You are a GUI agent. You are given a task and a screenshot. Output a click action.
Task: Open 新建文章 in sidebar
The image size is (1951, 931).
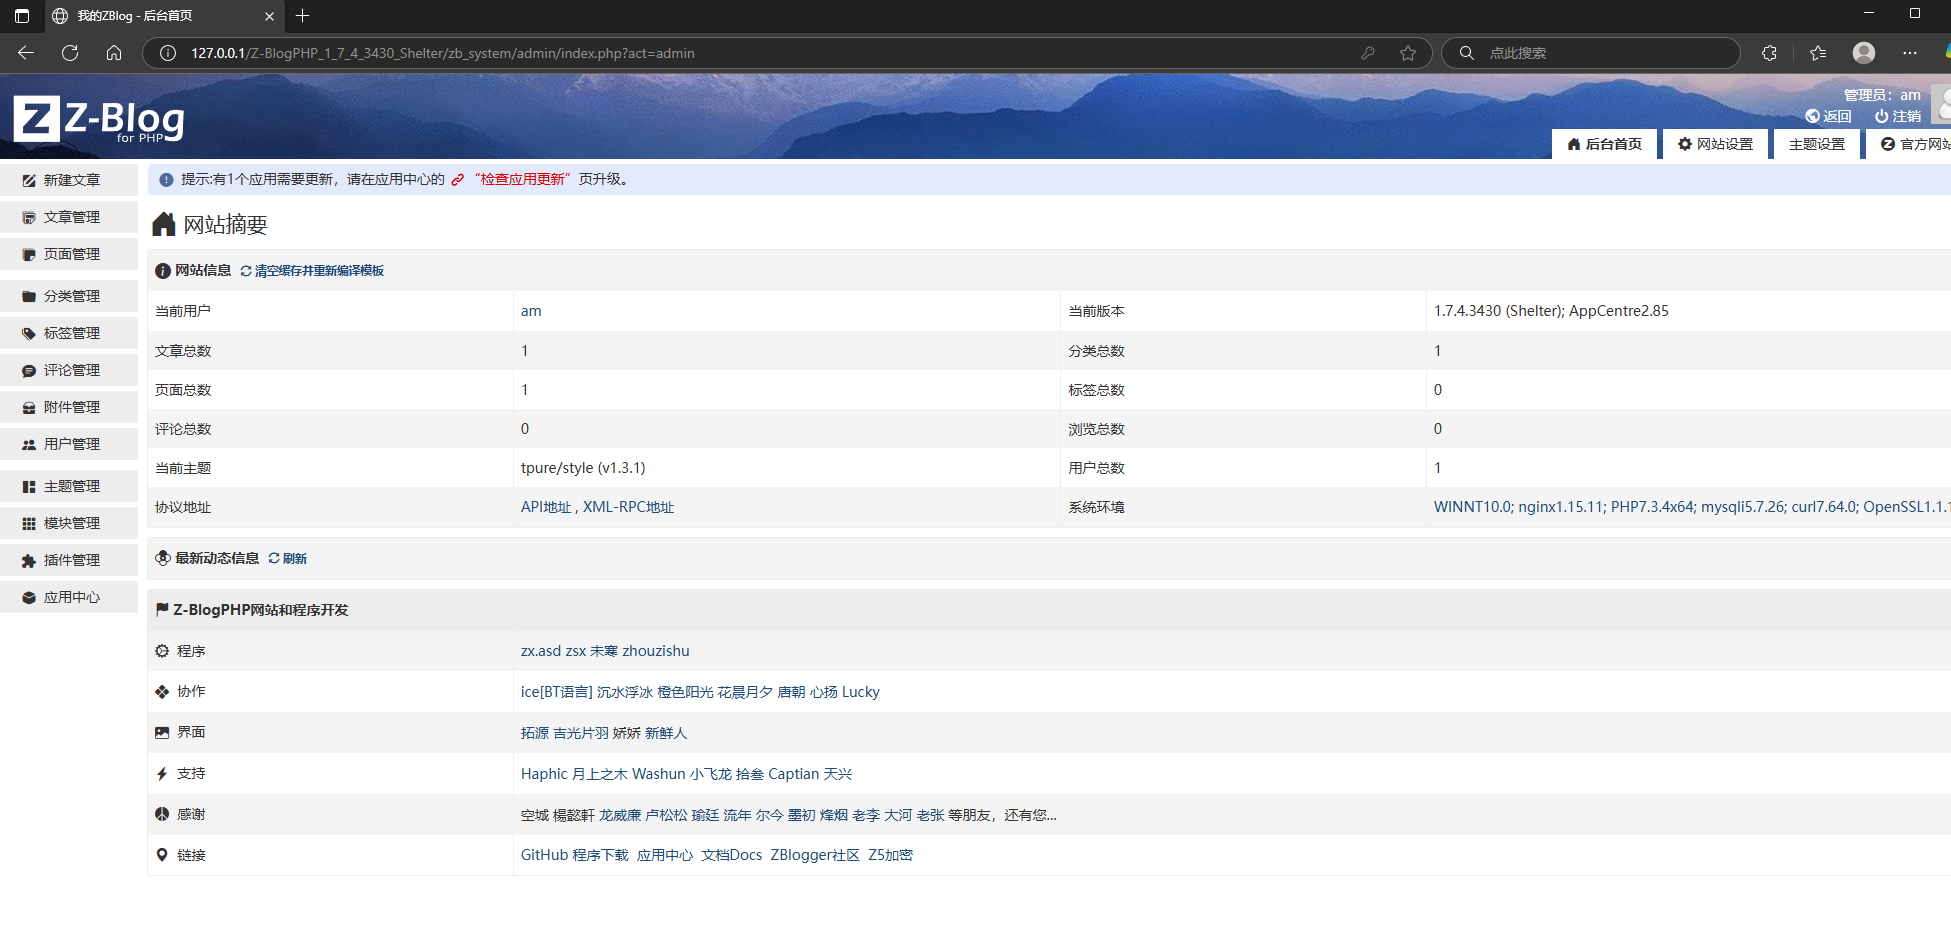(69, 180)
